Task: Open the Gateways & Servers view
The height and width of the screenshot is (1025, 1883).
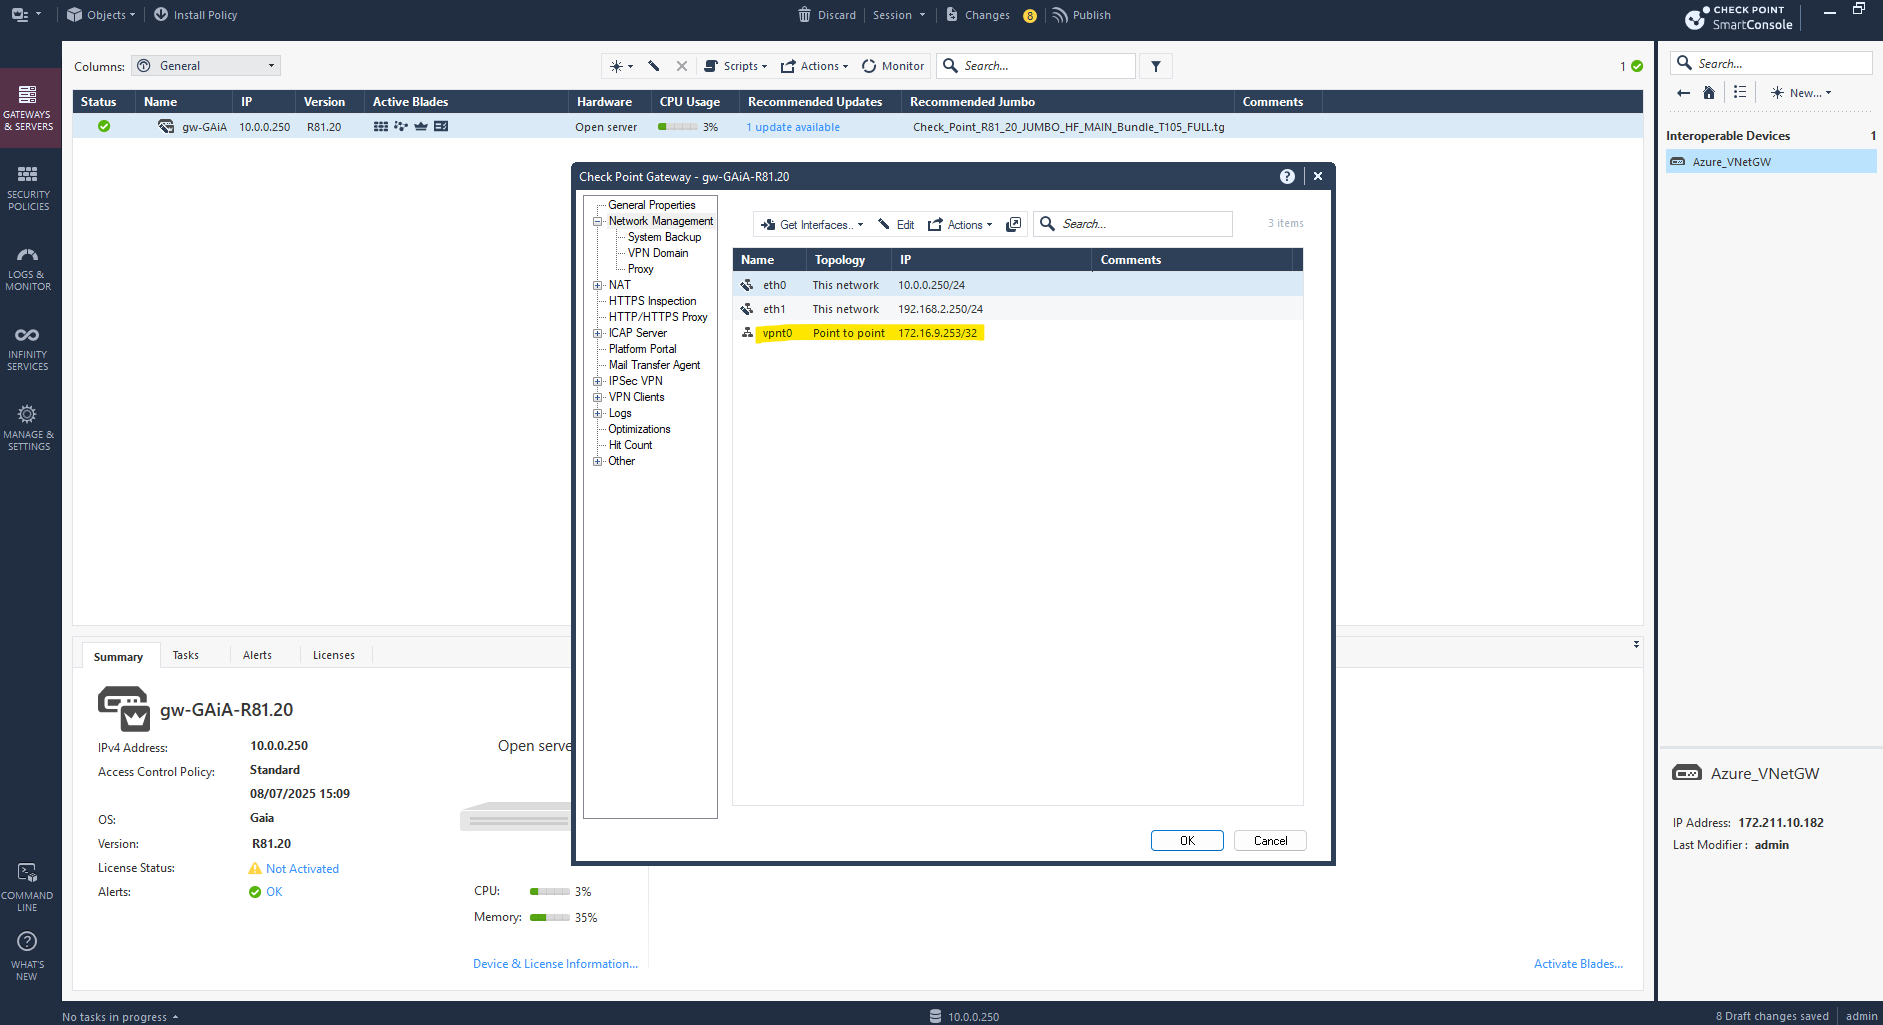Action: 28,108
